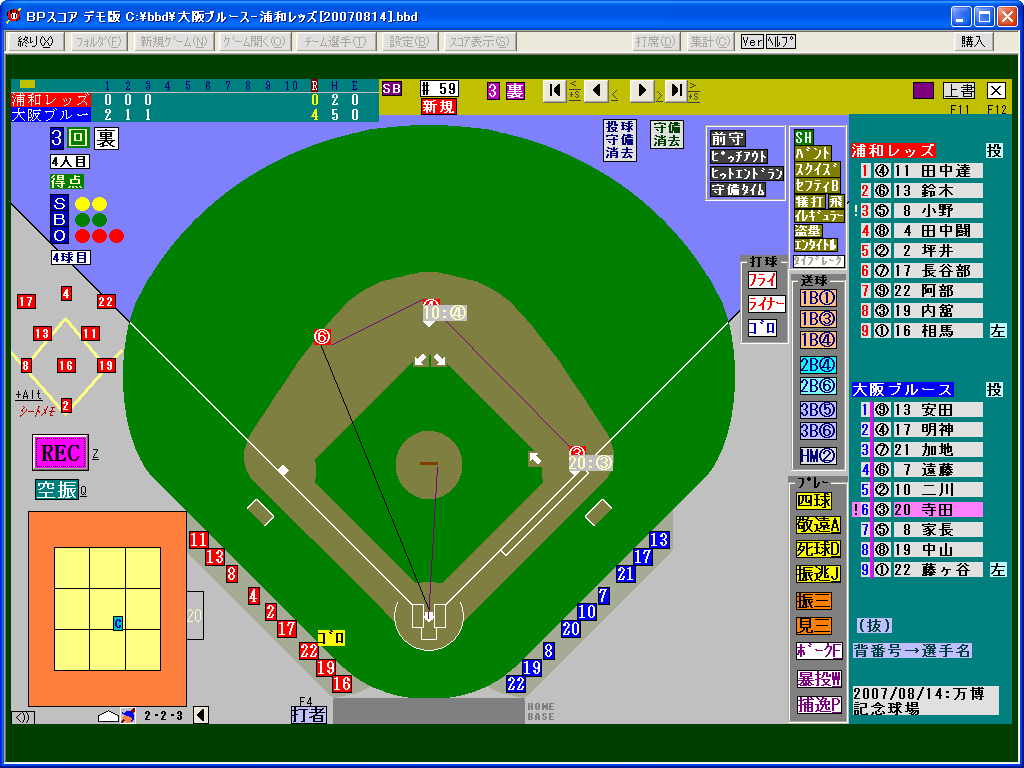Click 投球守備消去 to clear pitch and fielding
The image size is (1024, 768).
[x=619, y=140]
